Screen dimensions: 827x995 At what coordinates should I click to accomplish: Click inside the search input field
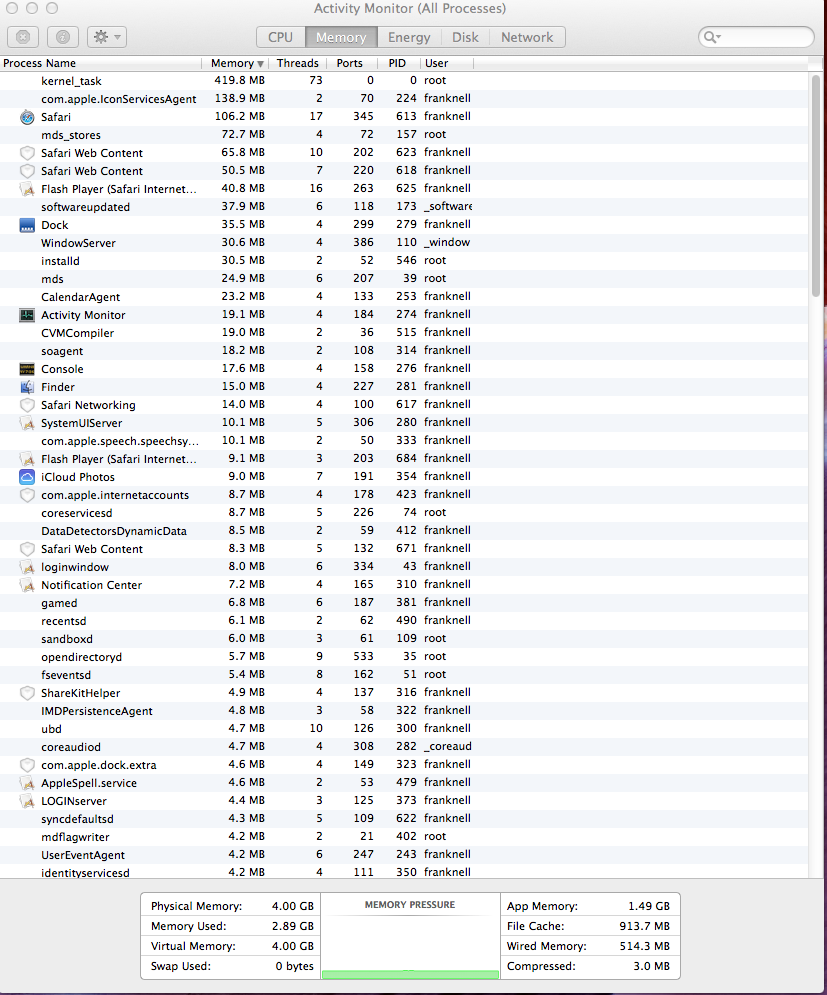(757, 37)
